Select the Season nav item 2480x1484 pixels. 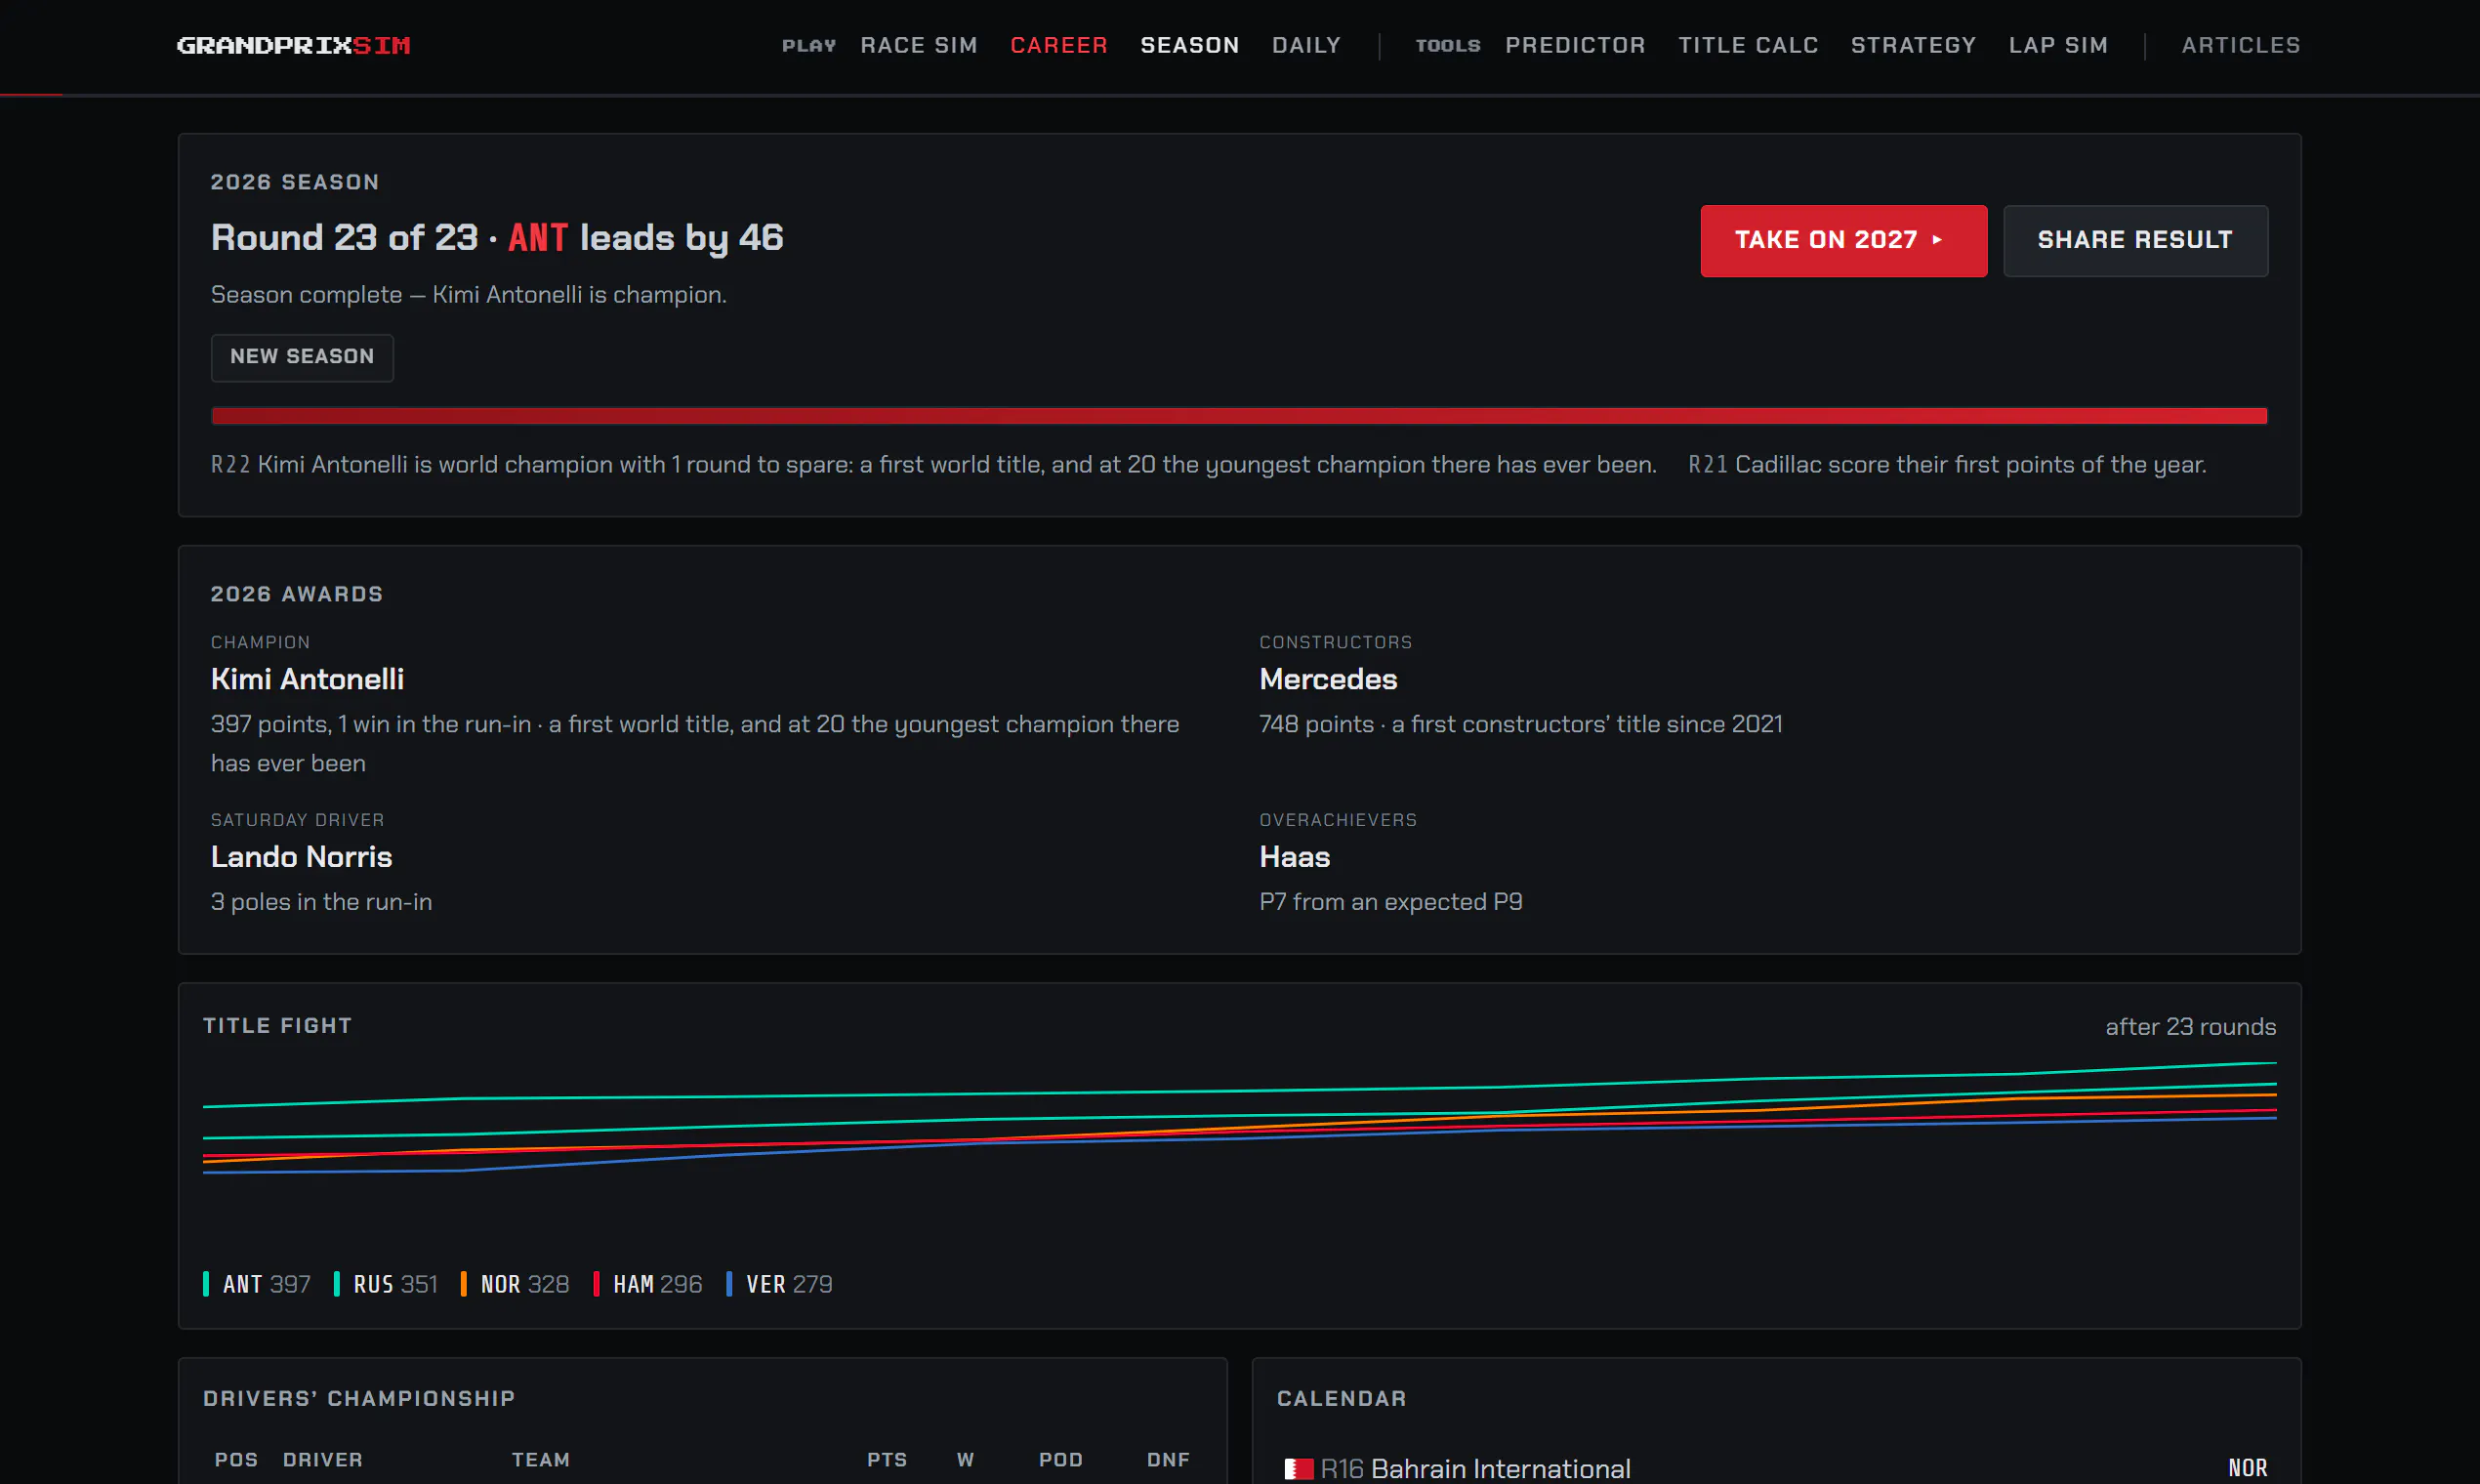click(x=1190, y=45)
